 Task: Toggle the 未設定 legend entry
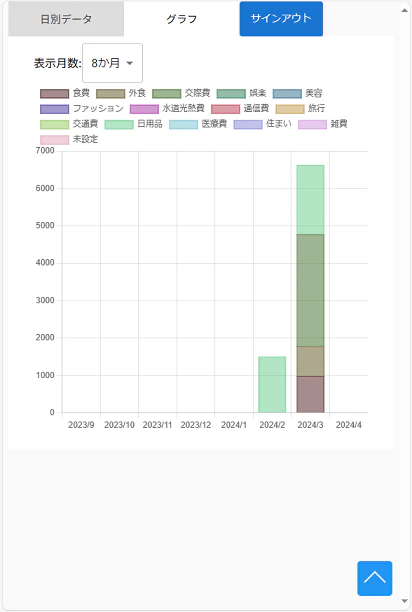69,139
